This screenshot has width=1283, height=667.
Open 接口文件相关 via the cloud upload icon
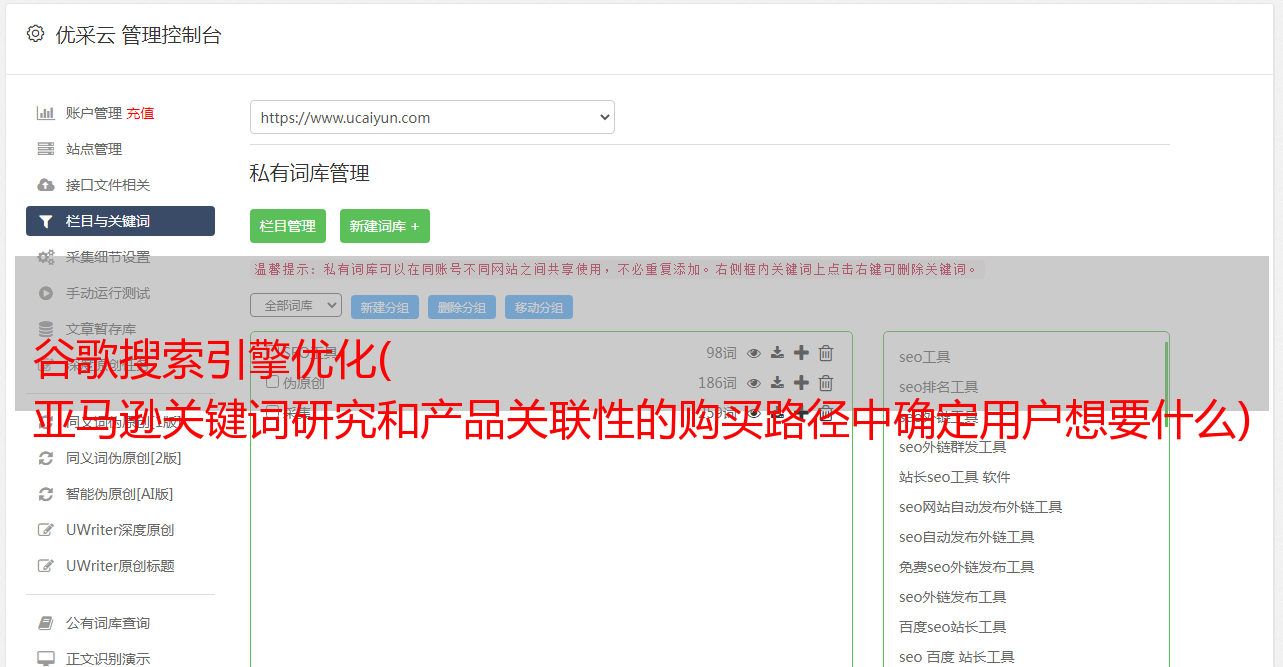(x=45, y=185)
